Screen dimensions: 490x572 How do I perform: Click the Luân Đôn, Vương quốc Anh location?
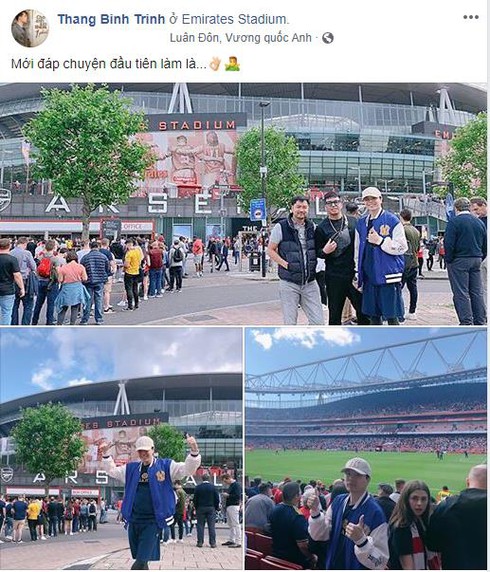click(x=240, y=38)
